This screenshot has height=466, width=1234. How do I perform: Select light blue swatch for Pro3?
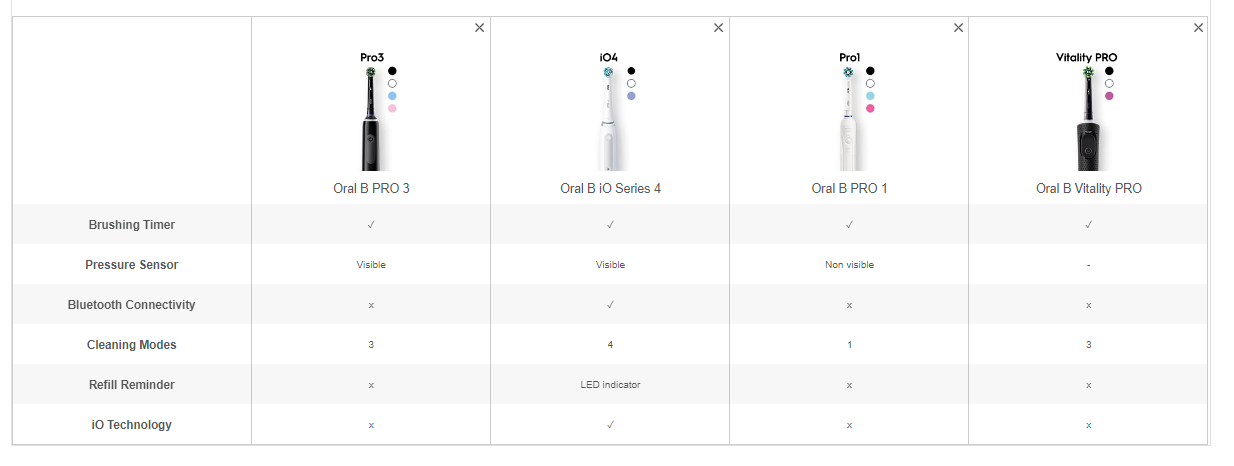392,96
